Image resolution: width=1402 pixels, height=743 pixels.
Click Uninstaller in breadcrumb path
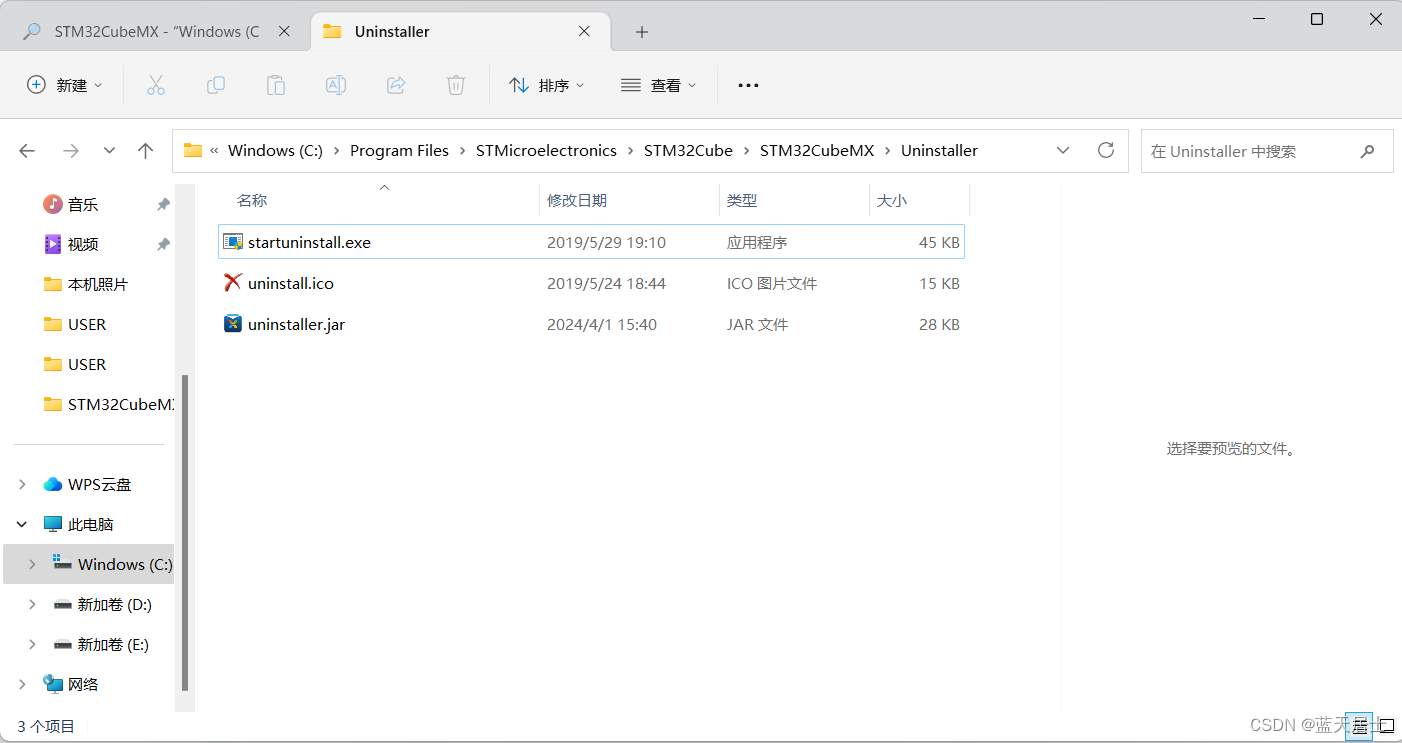pos(939,150)
